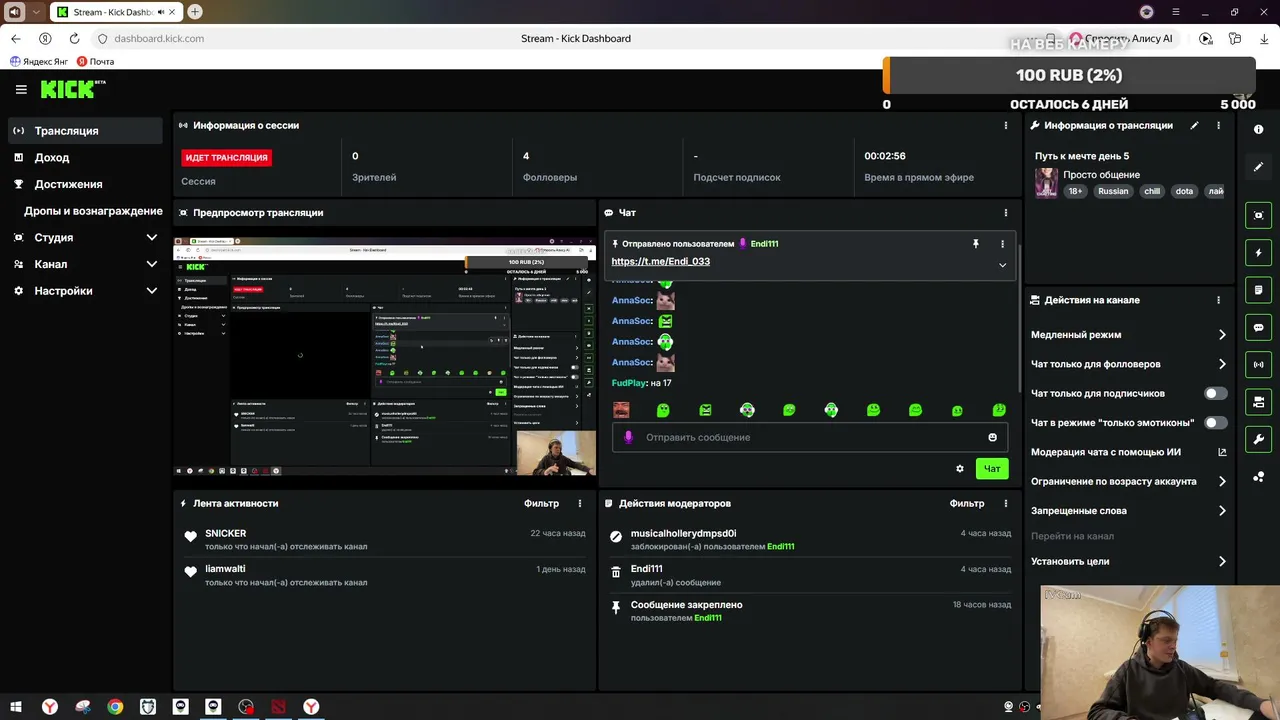Open Дропы и вознаграждение page

point(93,211)
